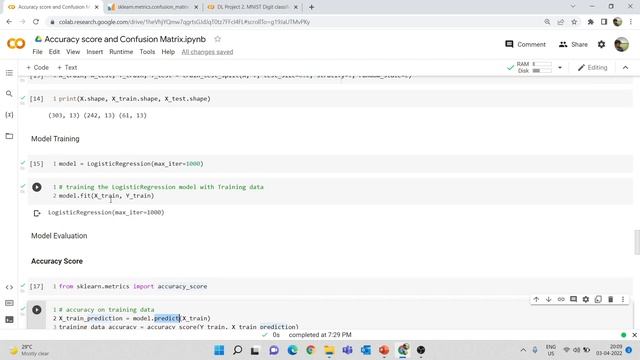Add a new Text cell
Viewport: 640px width, 360px height.
pos(67,67)
